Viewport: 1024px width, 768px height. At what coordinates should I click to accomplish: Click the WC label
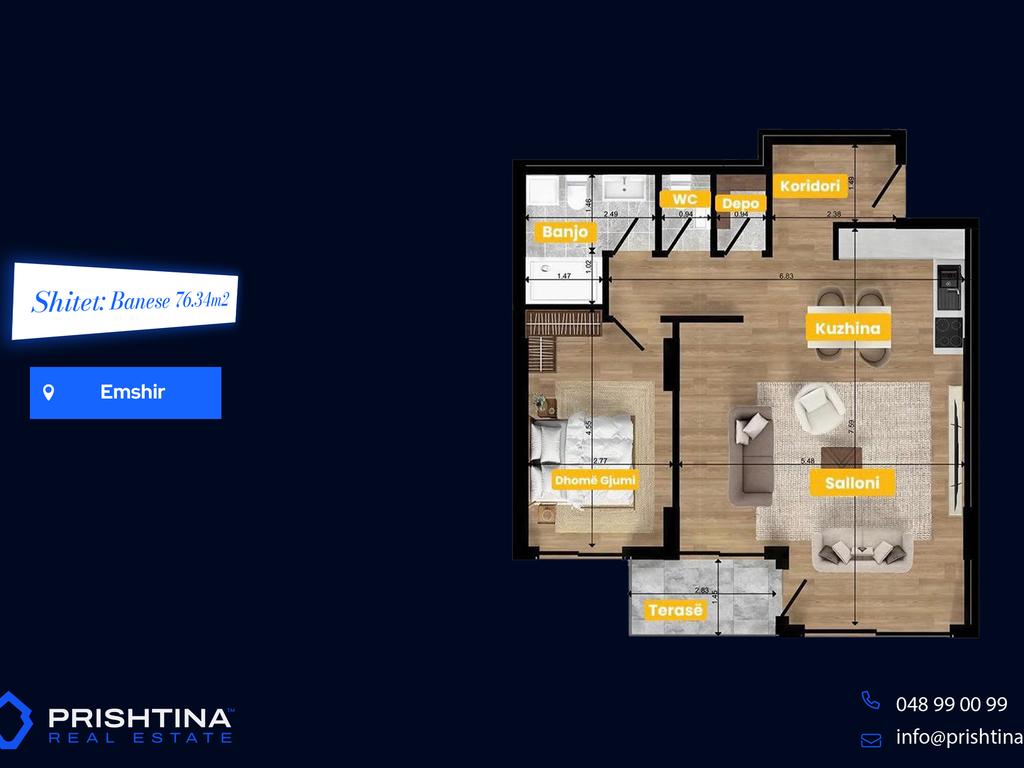[685, 199]
